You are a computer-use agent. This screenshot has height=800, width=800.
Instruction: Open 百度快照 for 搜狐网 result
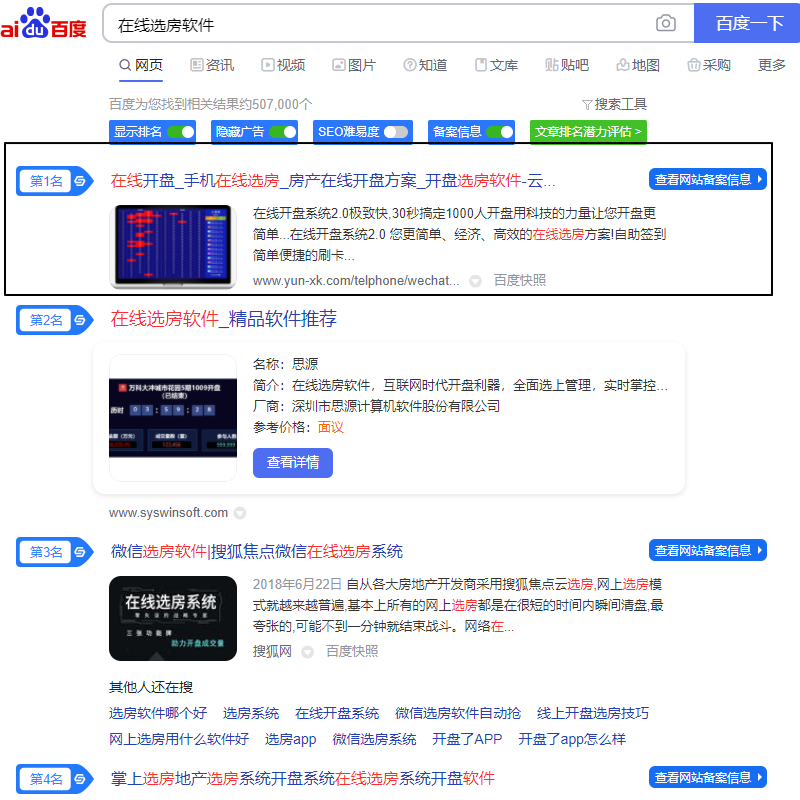(x=352, y=652)
